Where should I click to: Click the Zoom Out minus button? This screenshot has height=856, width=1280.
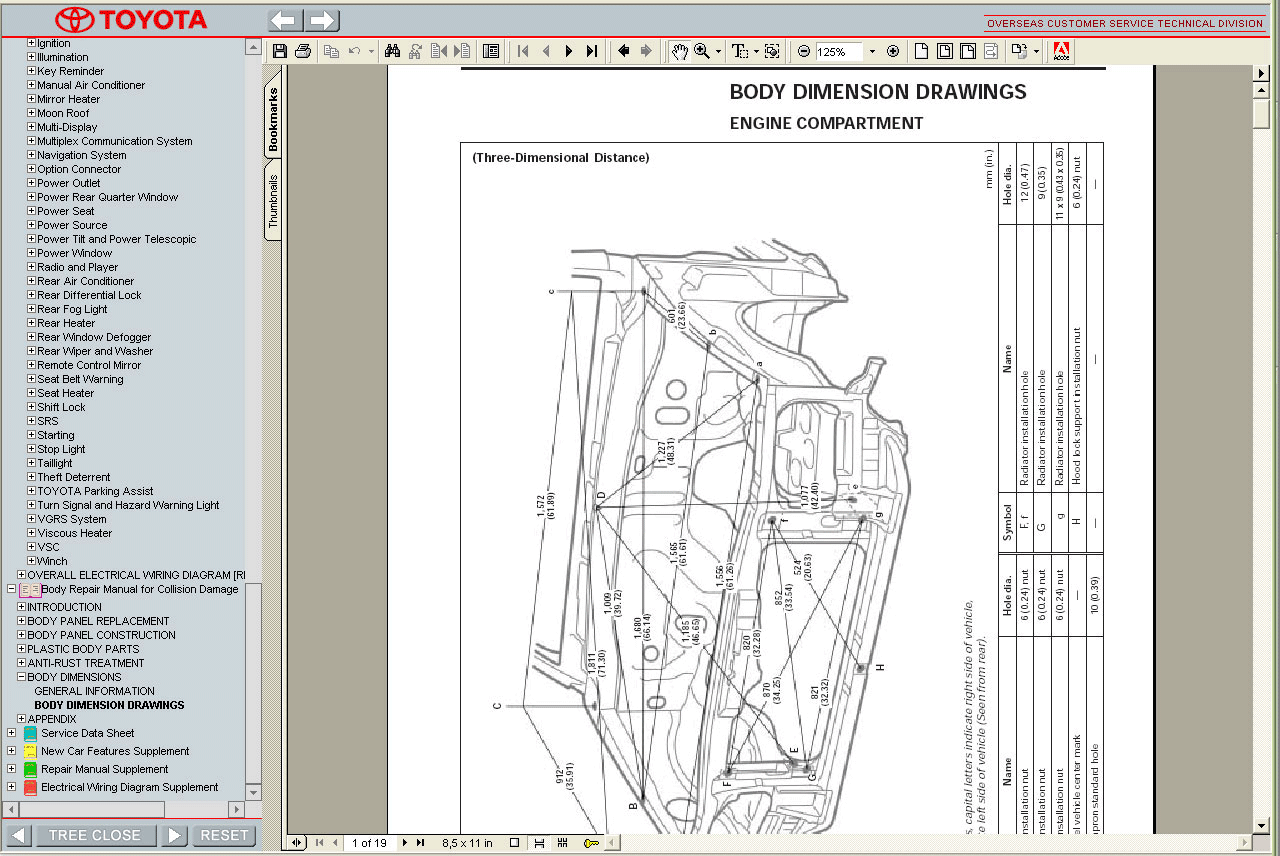(804, 51)
